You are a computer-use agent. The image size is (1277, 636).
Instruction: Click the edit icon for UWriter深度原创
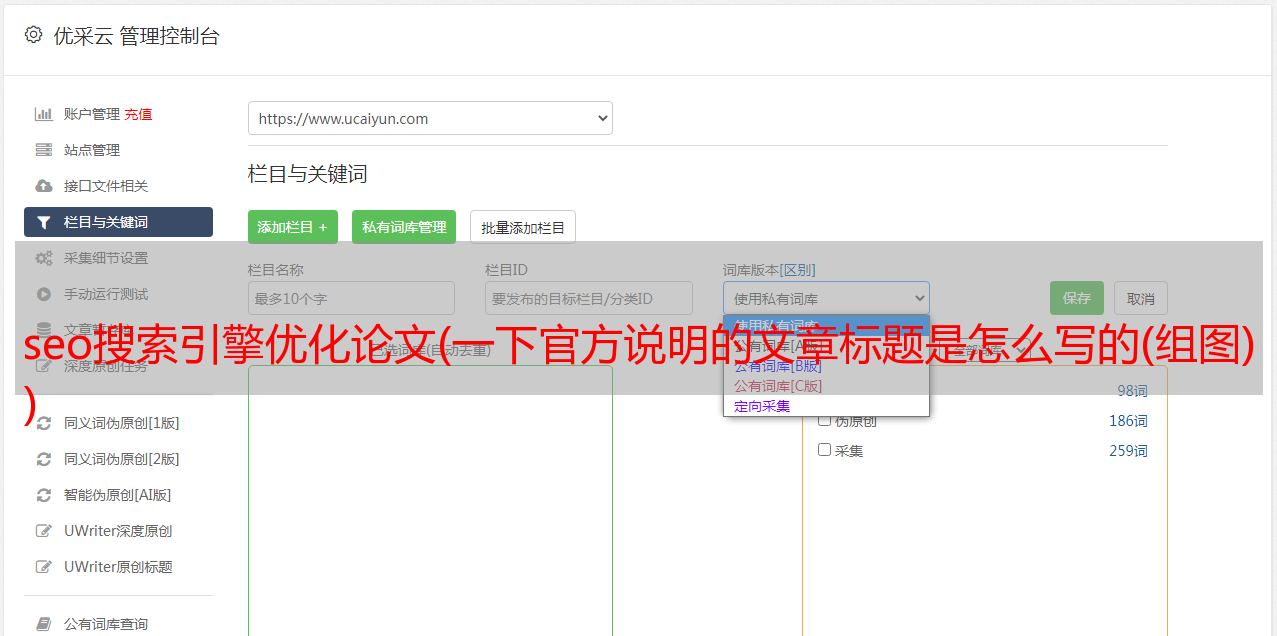click(x=43, y=531)
